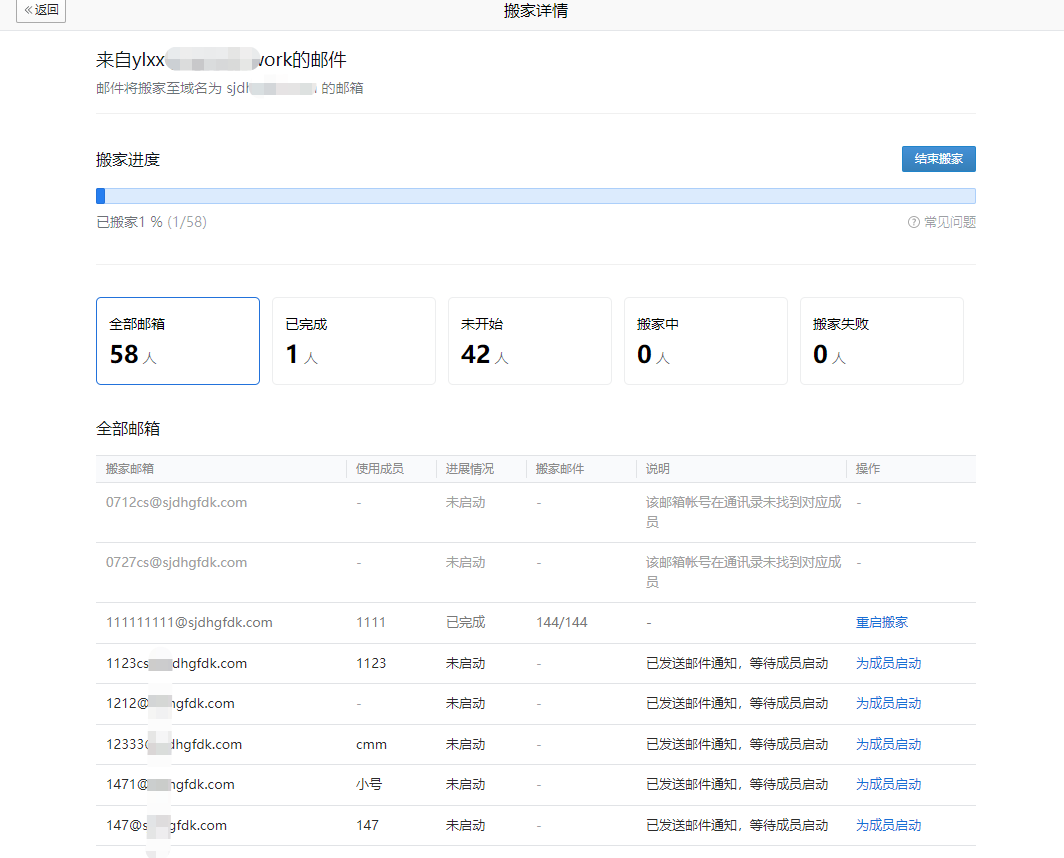1064x858 pixels.
Task: Click the 144/144 mail count
Action: coord(562,622)
